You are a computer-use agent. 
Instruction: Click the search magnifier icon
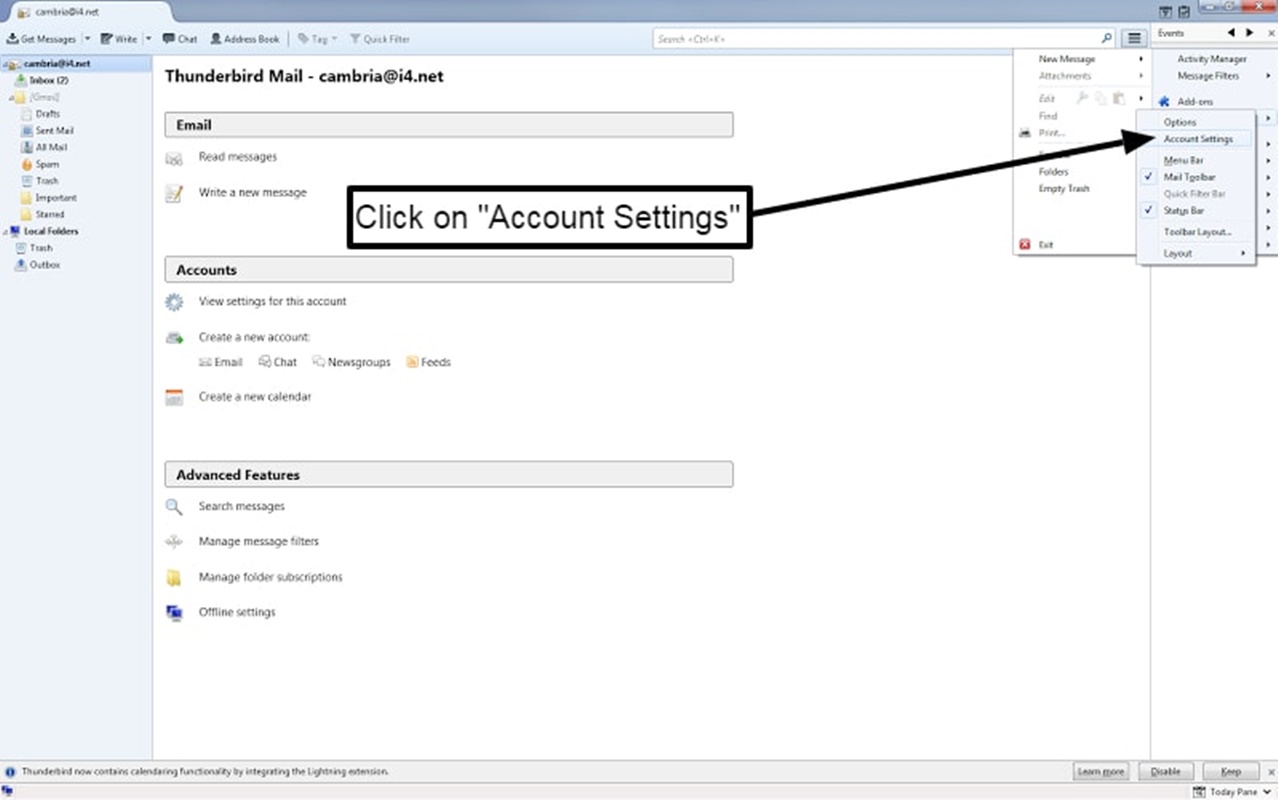(1106, 38)
